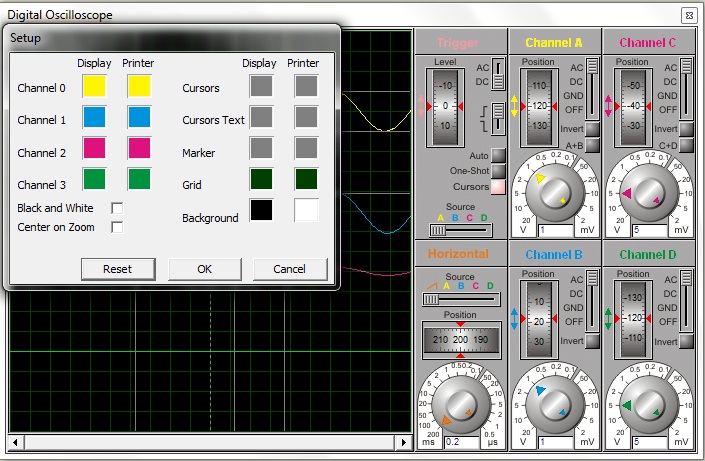The width and height of the screenshot is (705, 461).
Task: Pick Channel 0 display color swatch
Action: click(95, 88)
